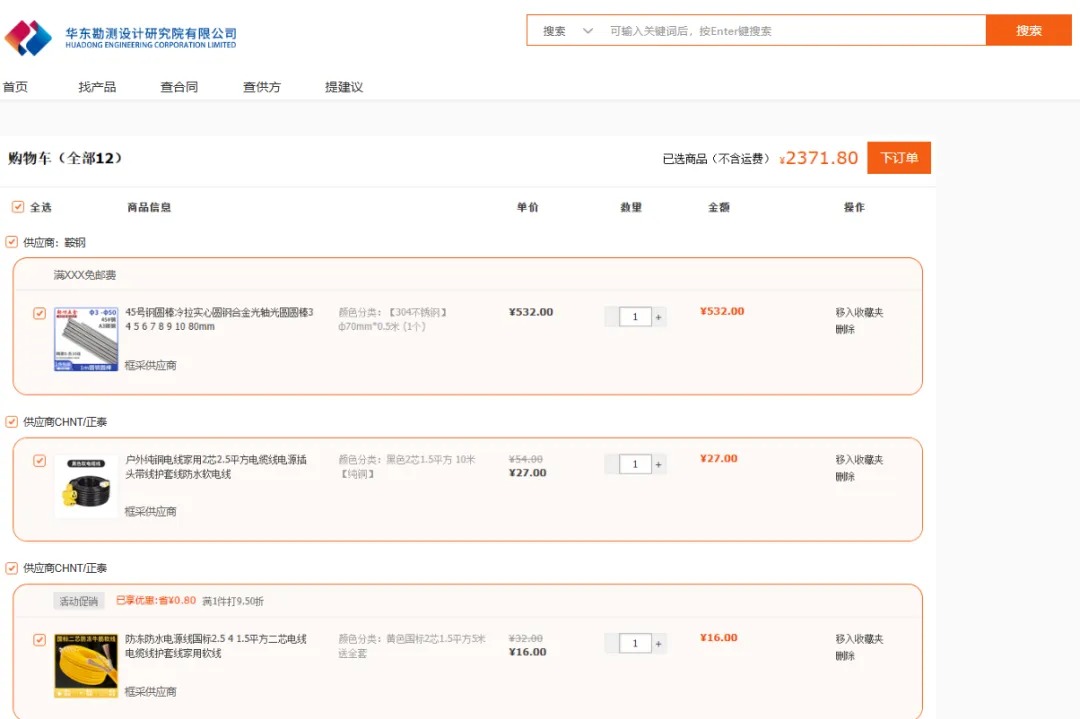Click the 框采供应商 label under the steel rod
The width and height of the screenshot is (1080, 719).
click(150, 365)
